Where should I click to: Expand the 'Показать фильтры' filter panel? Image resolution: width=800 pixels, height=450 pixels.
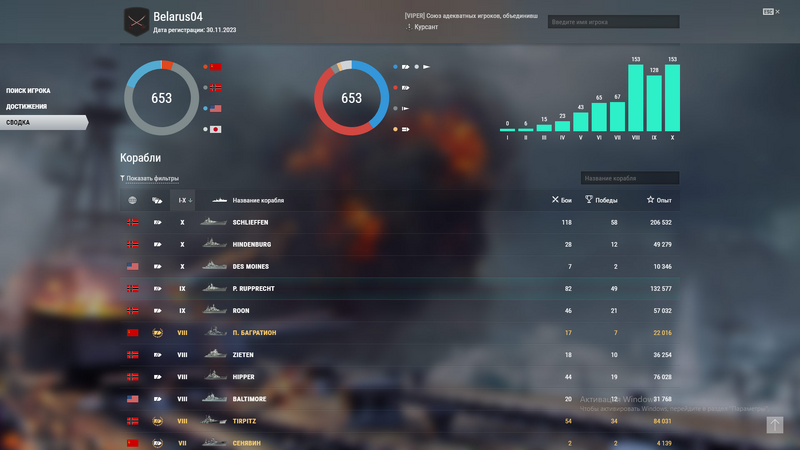pyautogui.click(x=150, y=178)
